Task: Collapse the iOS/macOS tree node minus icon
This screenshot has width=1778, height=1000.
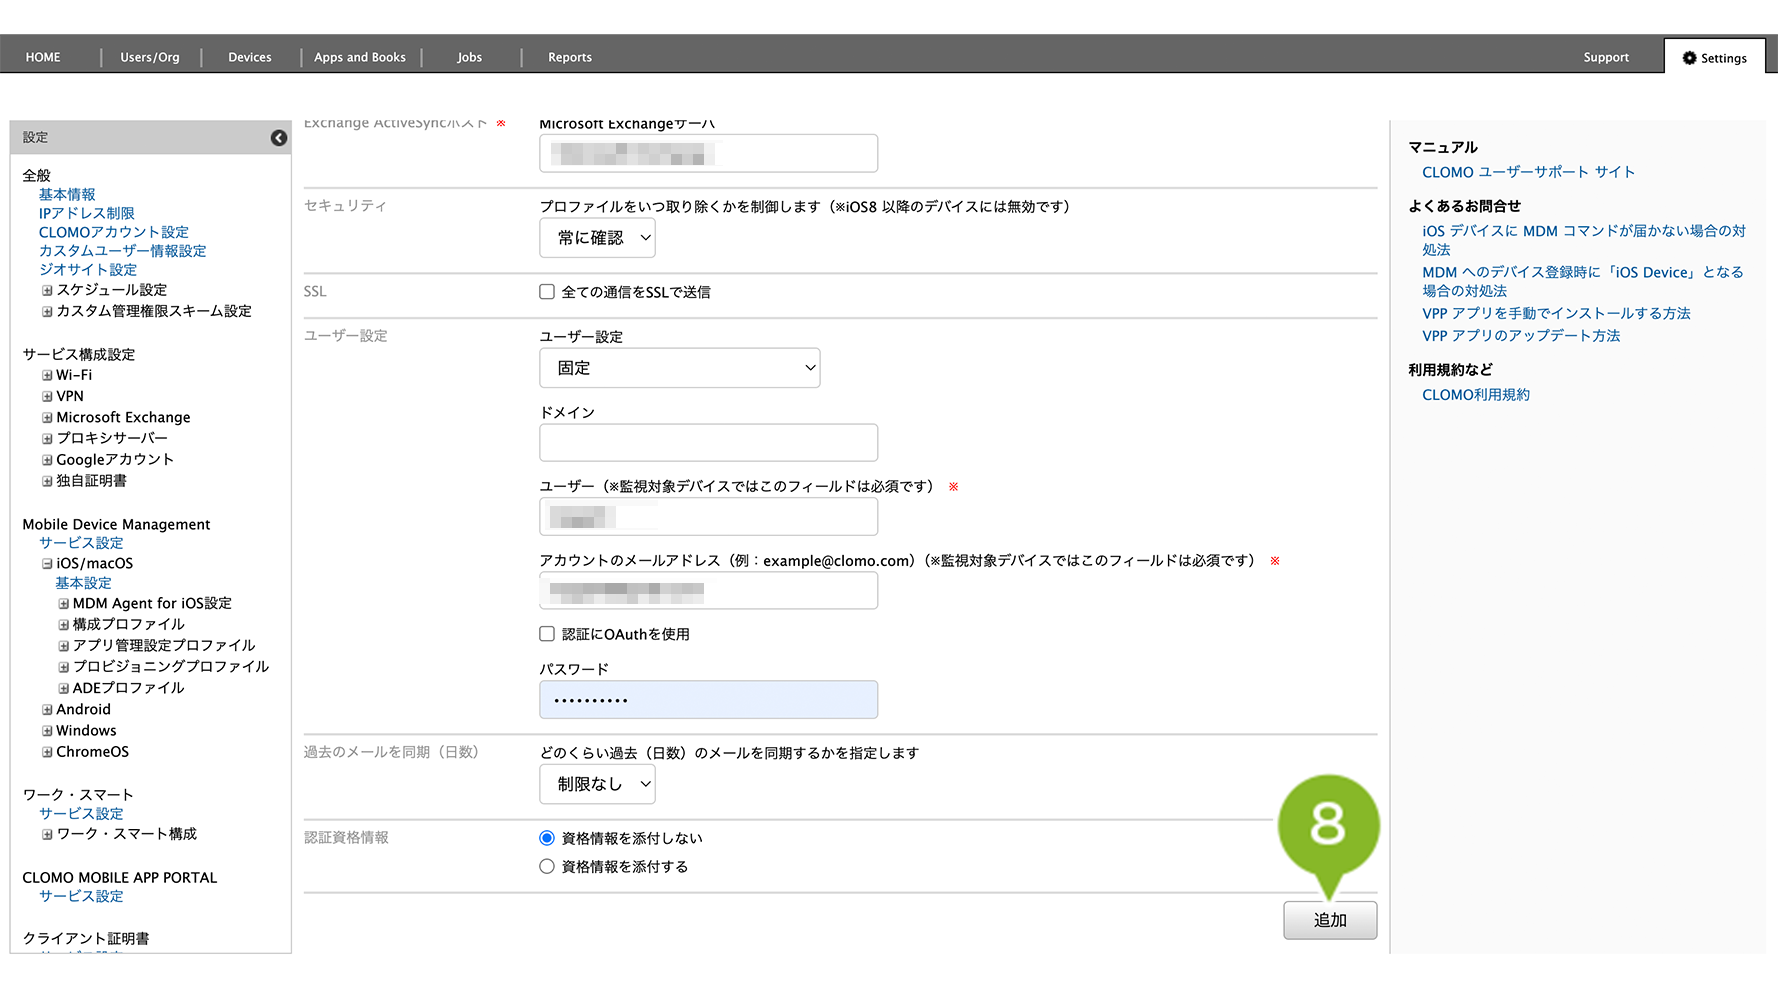Action: (47, 564)
